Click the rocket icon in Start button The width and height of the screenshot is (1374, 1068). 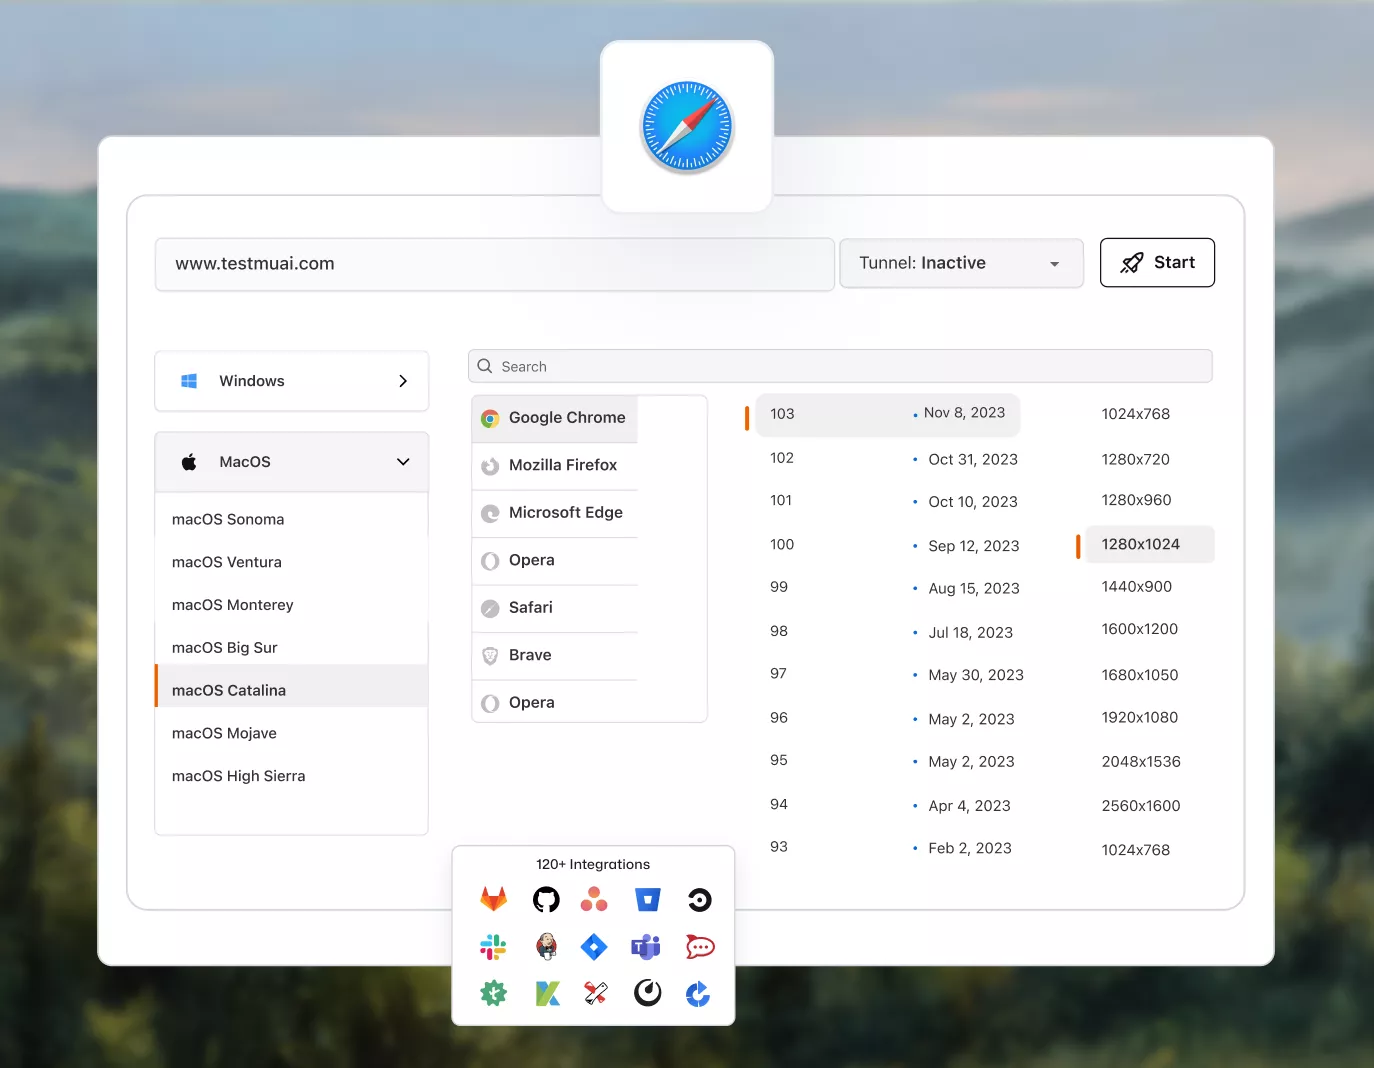pos(1131,263)
